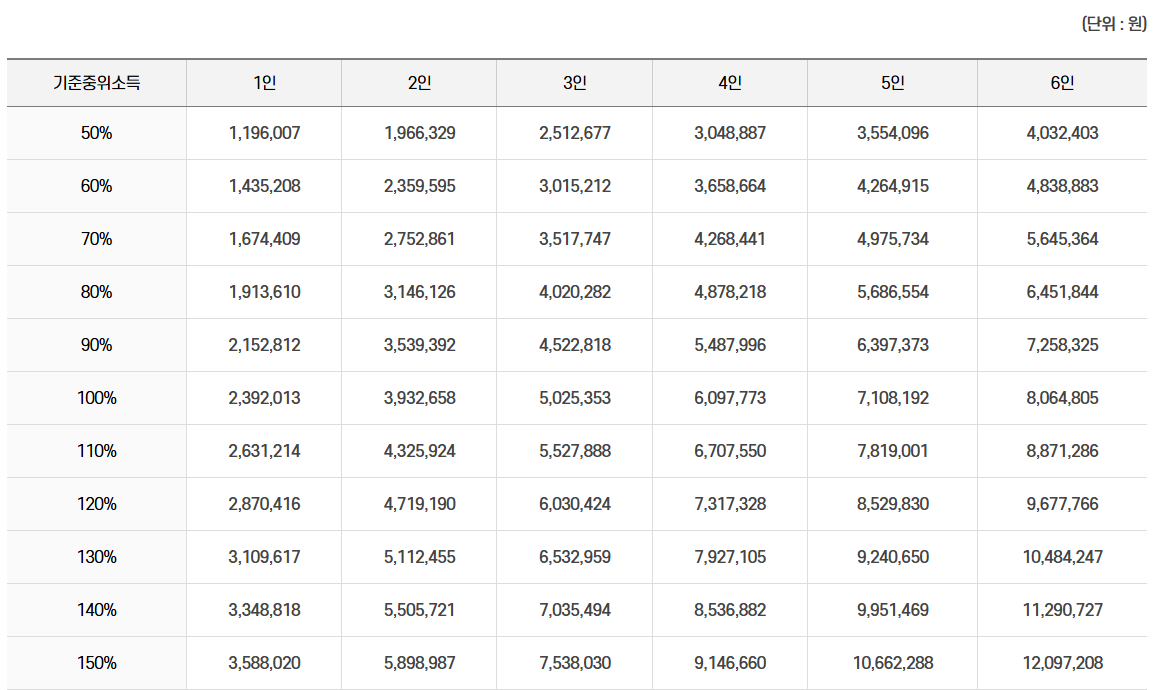Click the 60% row label
The image size is (1163, 690).
tap(96, 185)
